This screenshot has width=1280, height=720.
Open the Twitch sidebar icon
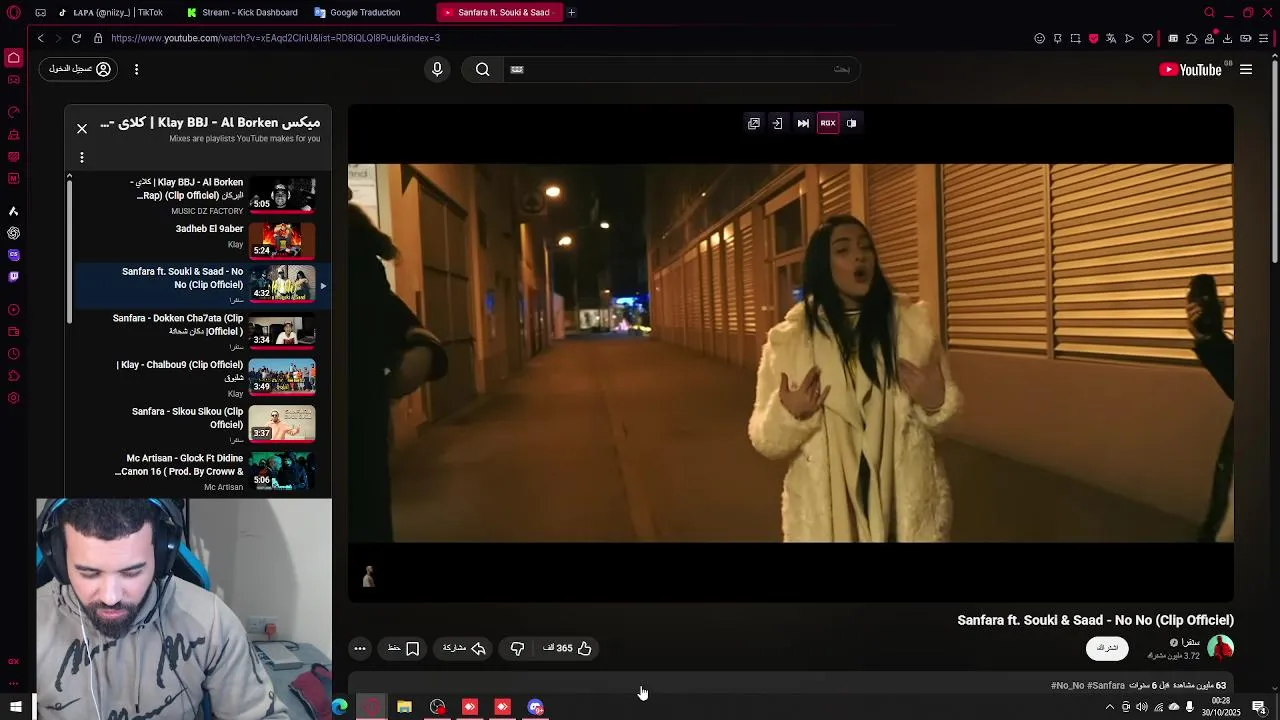[x=13, y=277]
